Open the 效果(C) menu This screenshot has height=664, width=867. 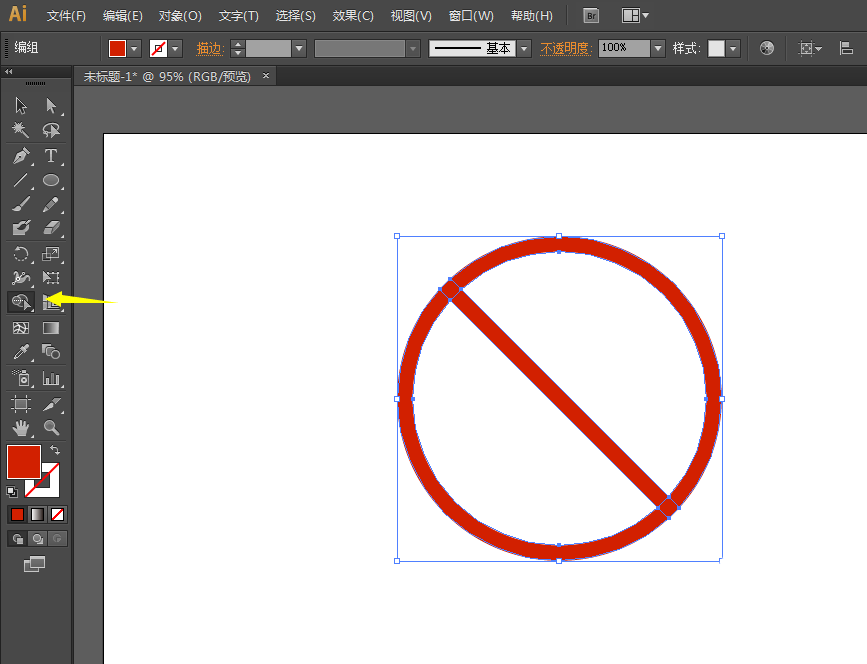pyautogui.click(x=353, y=16)
